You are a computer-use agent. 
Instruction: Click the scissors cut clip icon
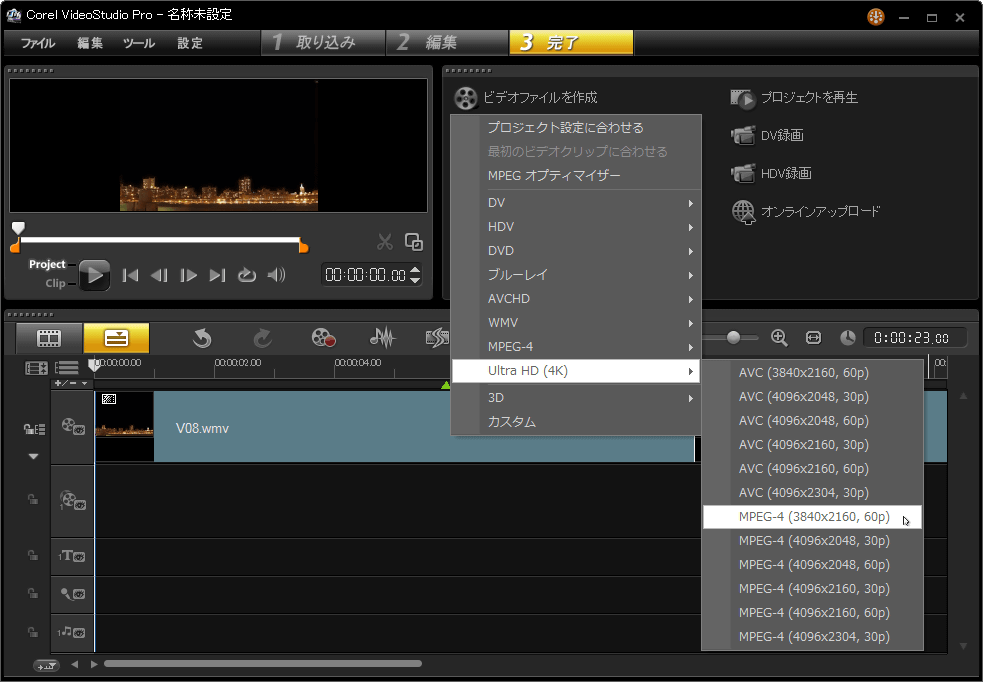pos(384,242)
